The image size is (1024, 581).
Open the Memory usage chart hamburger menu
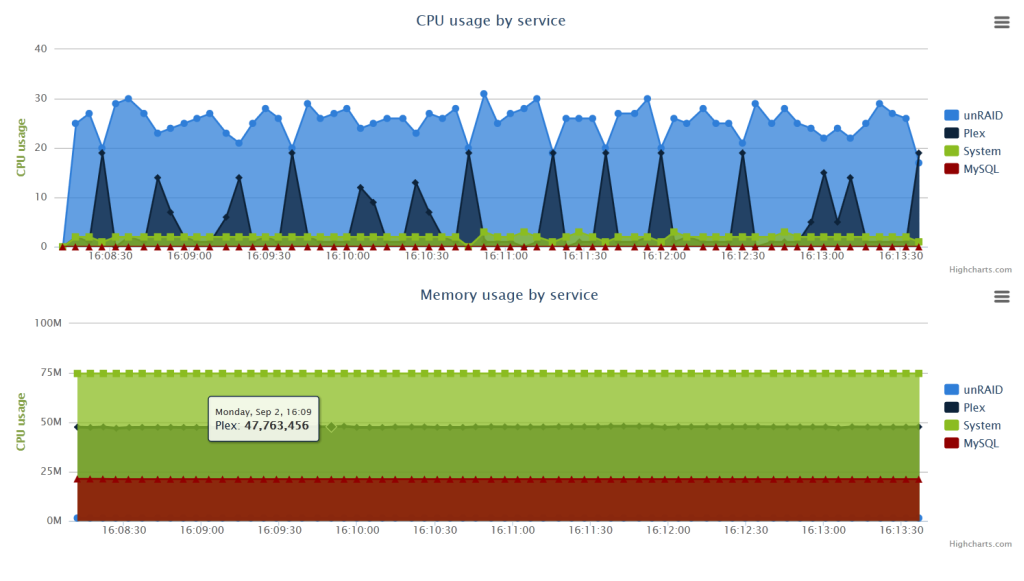pos(1001,297)
